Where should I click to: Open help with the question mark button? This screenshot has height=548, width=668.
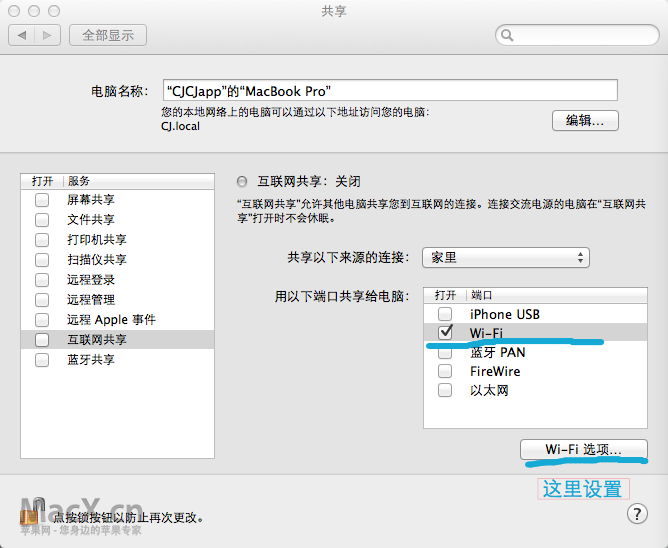637,514
